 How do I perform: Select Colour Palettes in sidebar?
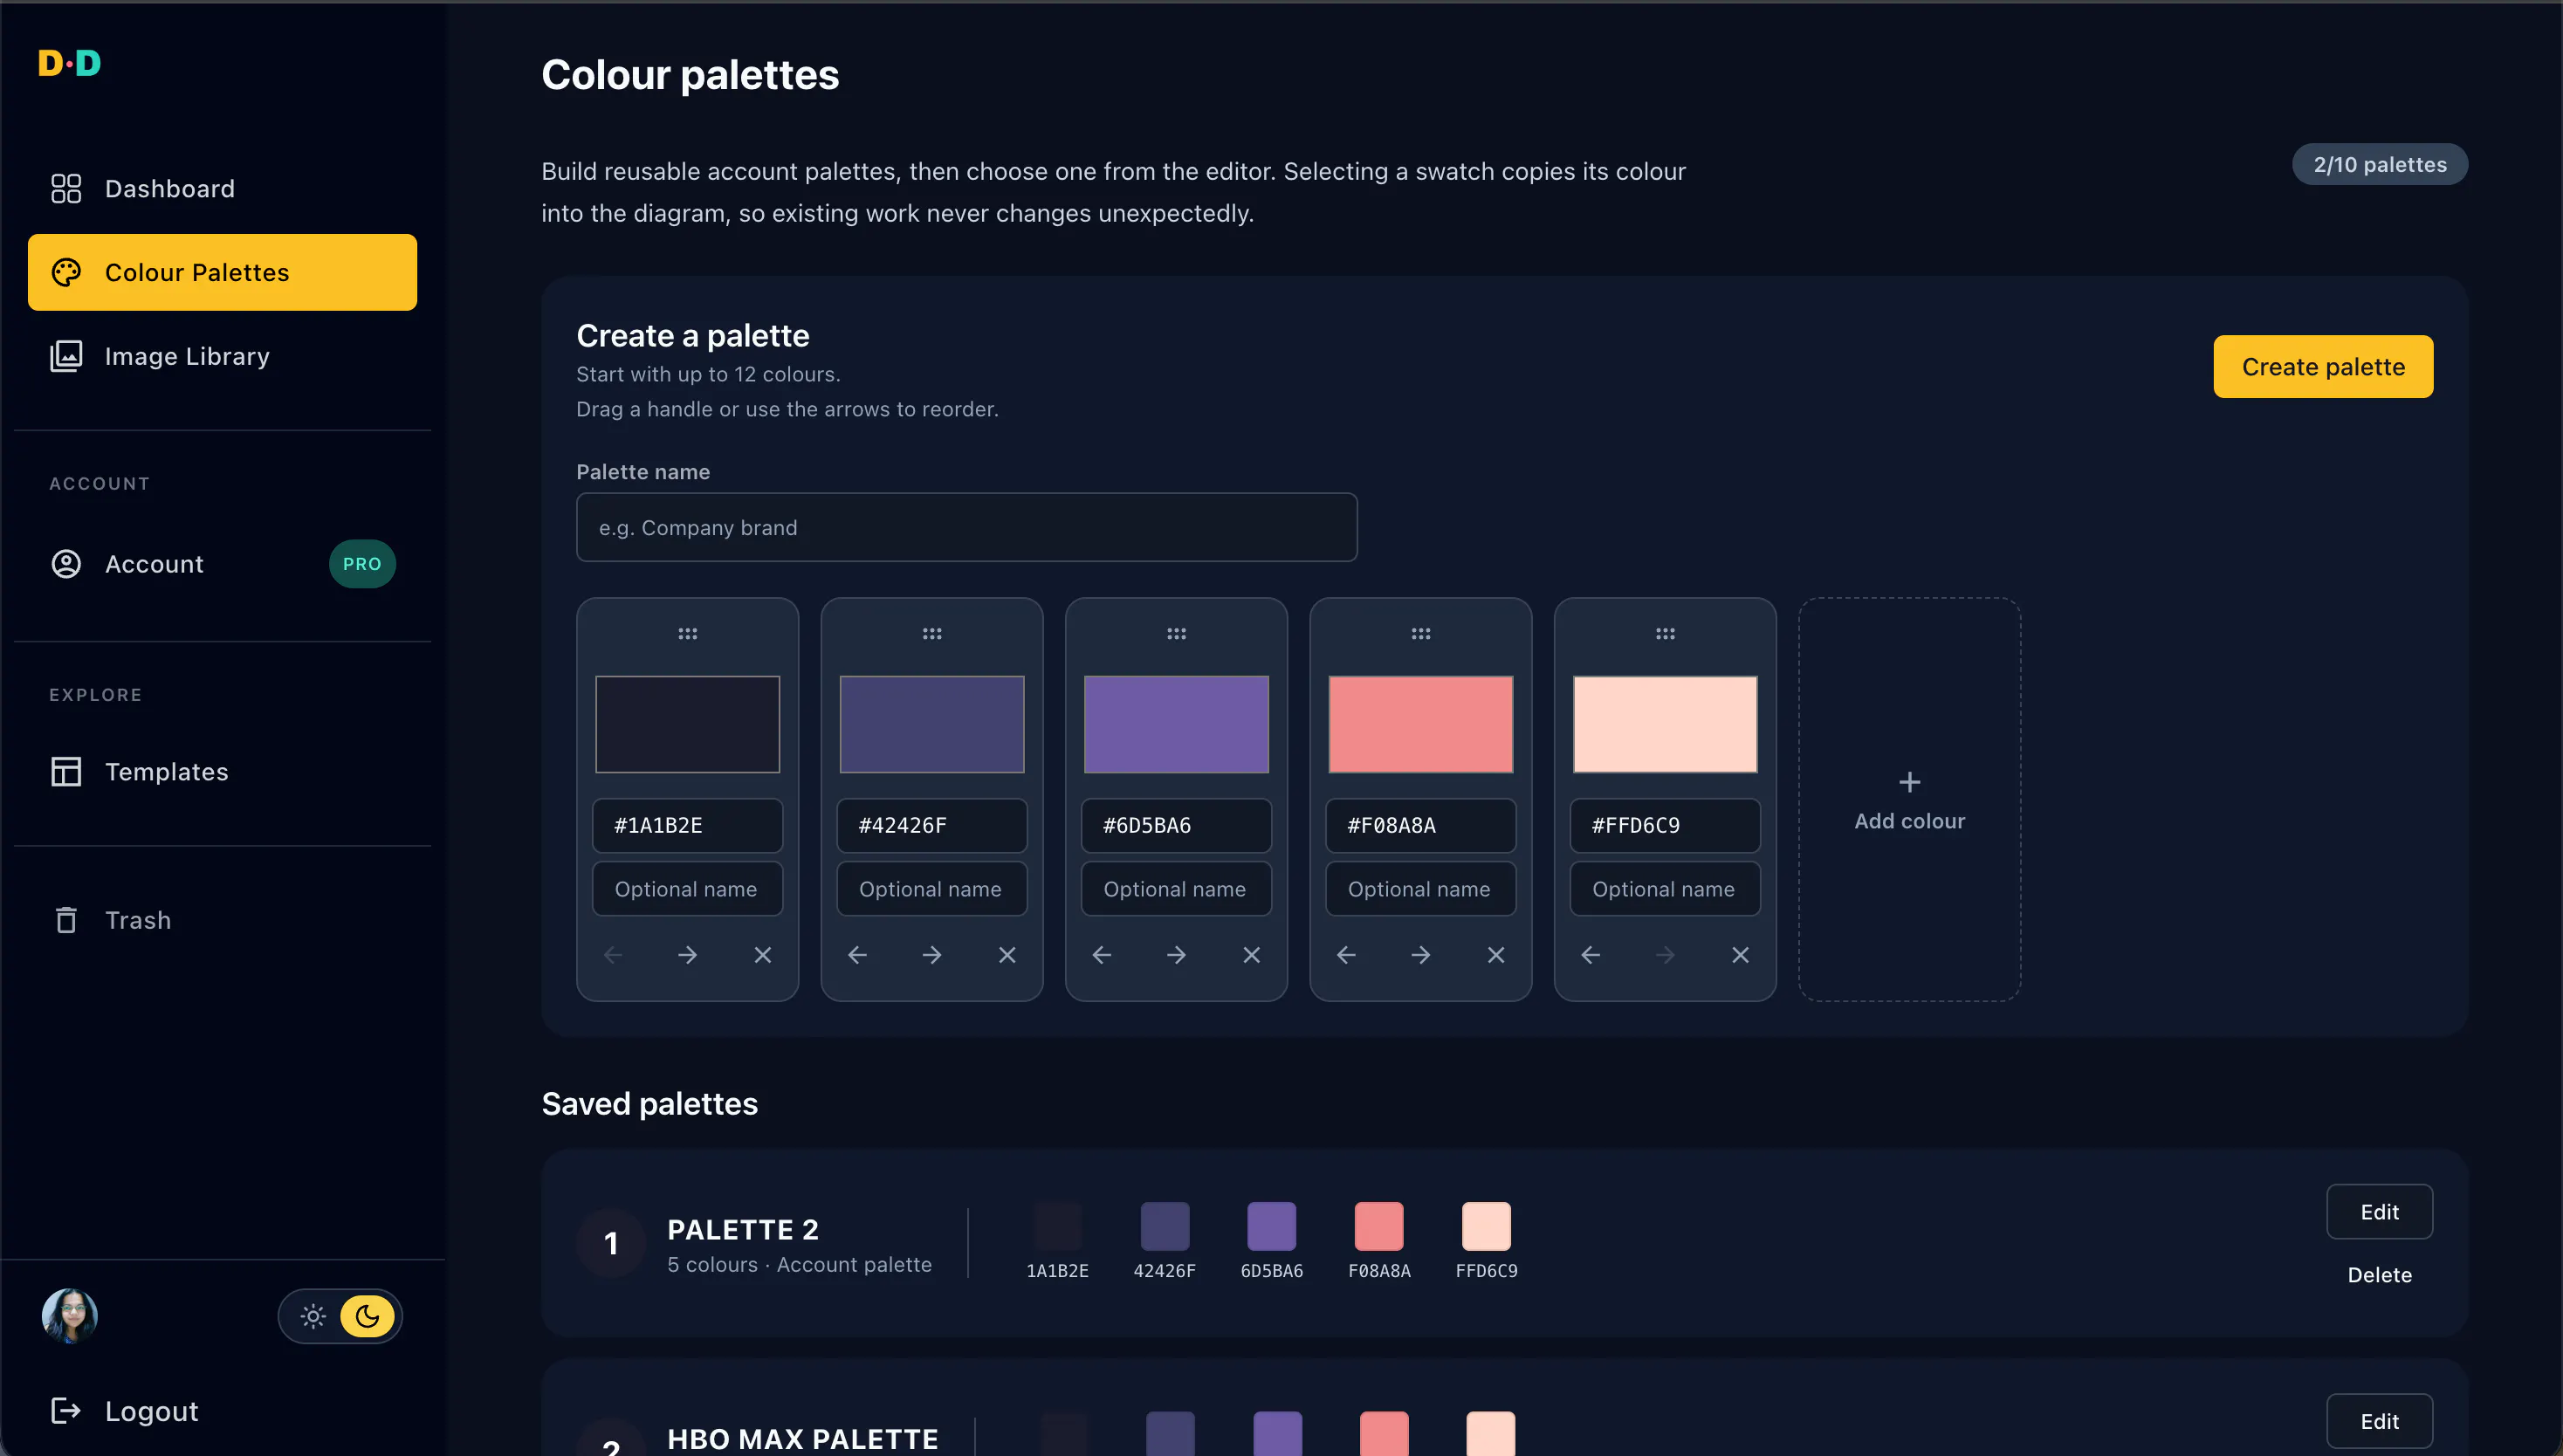coord(222,272)
